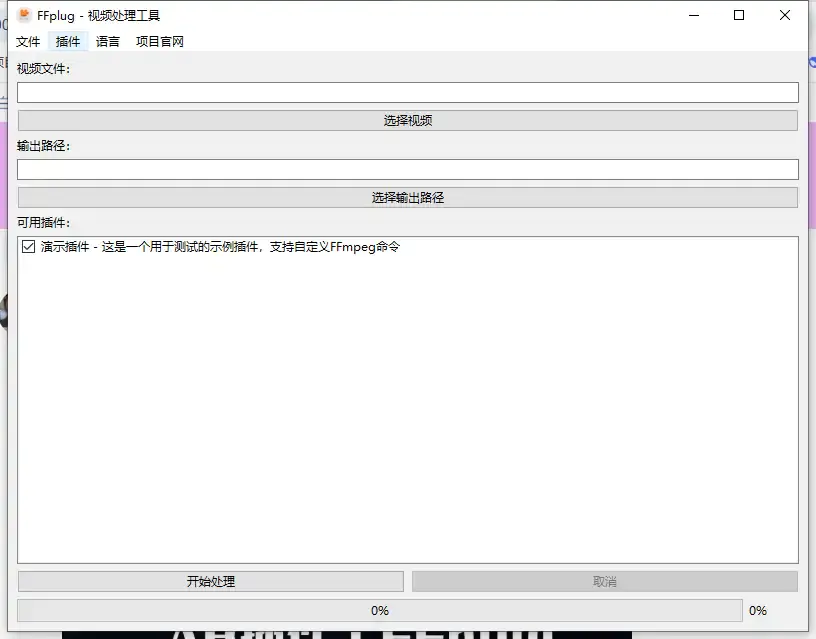Minimize the FFplug window
This screenshot has height=639, width=816.
[x=693, y=15]
